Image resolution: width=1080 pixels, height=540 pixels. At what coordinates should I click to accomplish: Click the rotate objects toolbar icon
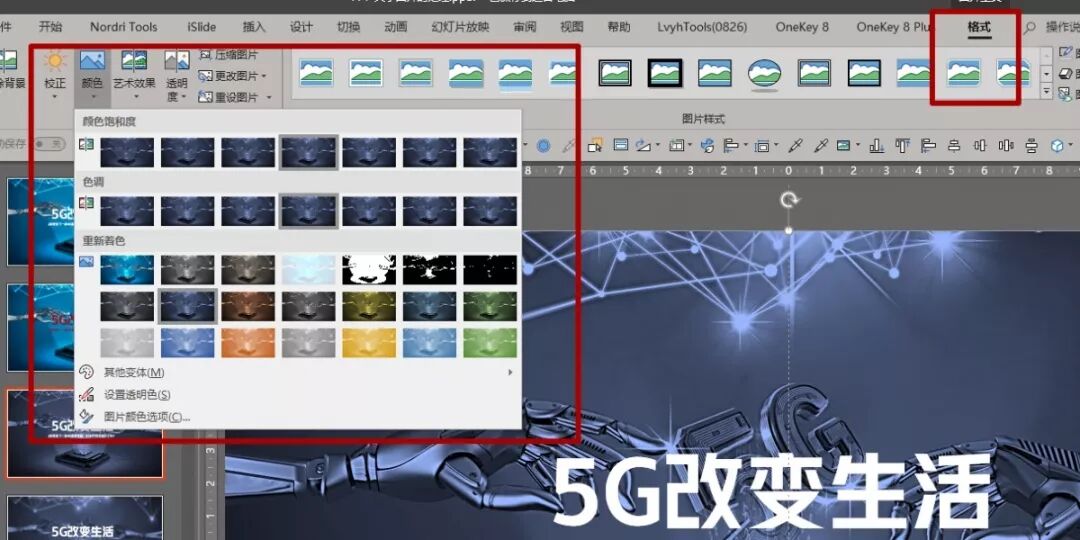[643, 145]
